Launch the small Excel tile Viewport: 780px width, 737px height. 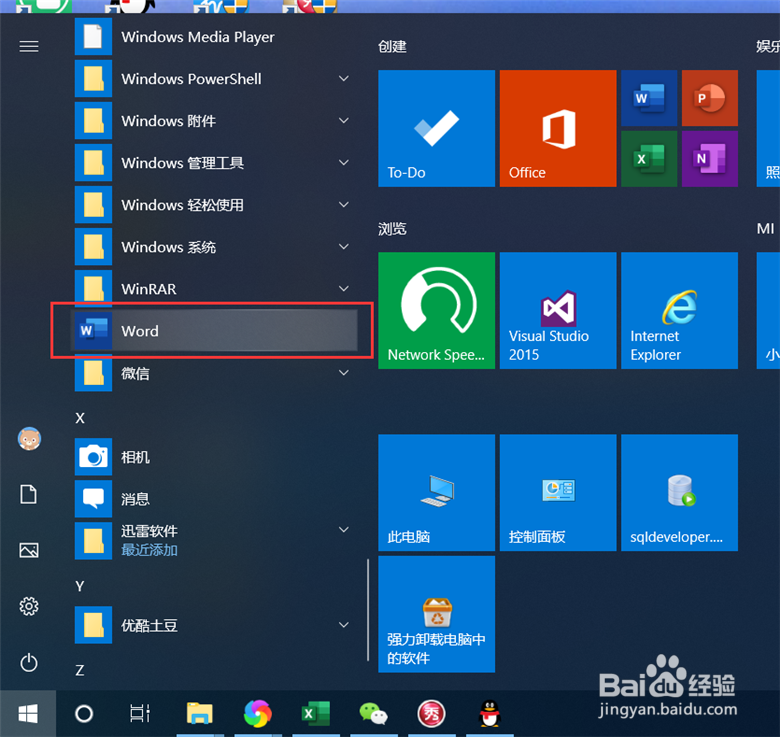(649, 159)
